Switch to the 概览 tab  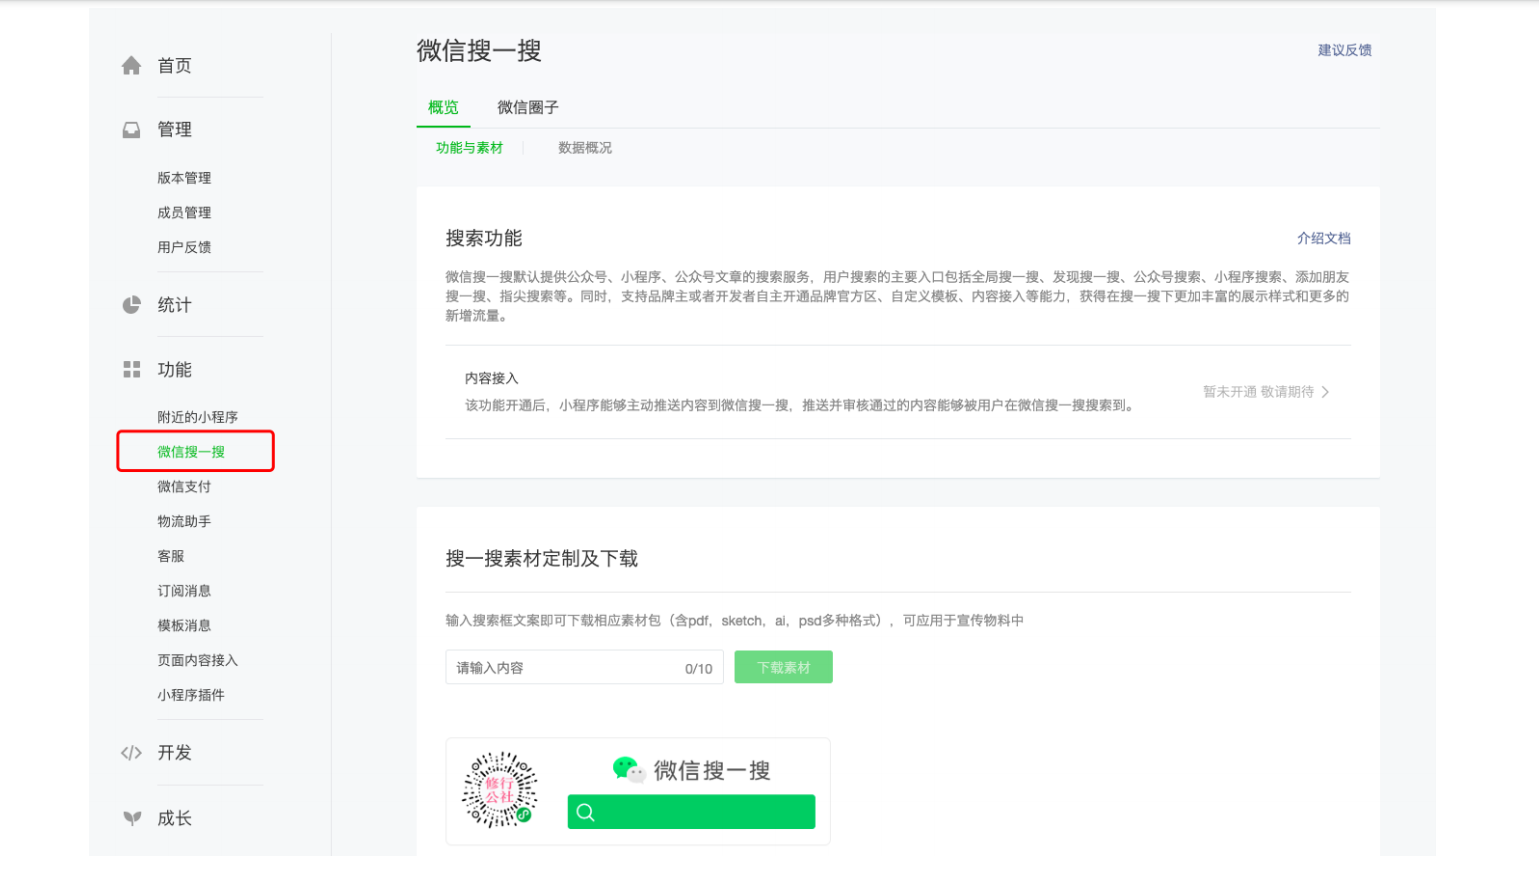click(443, 107)
